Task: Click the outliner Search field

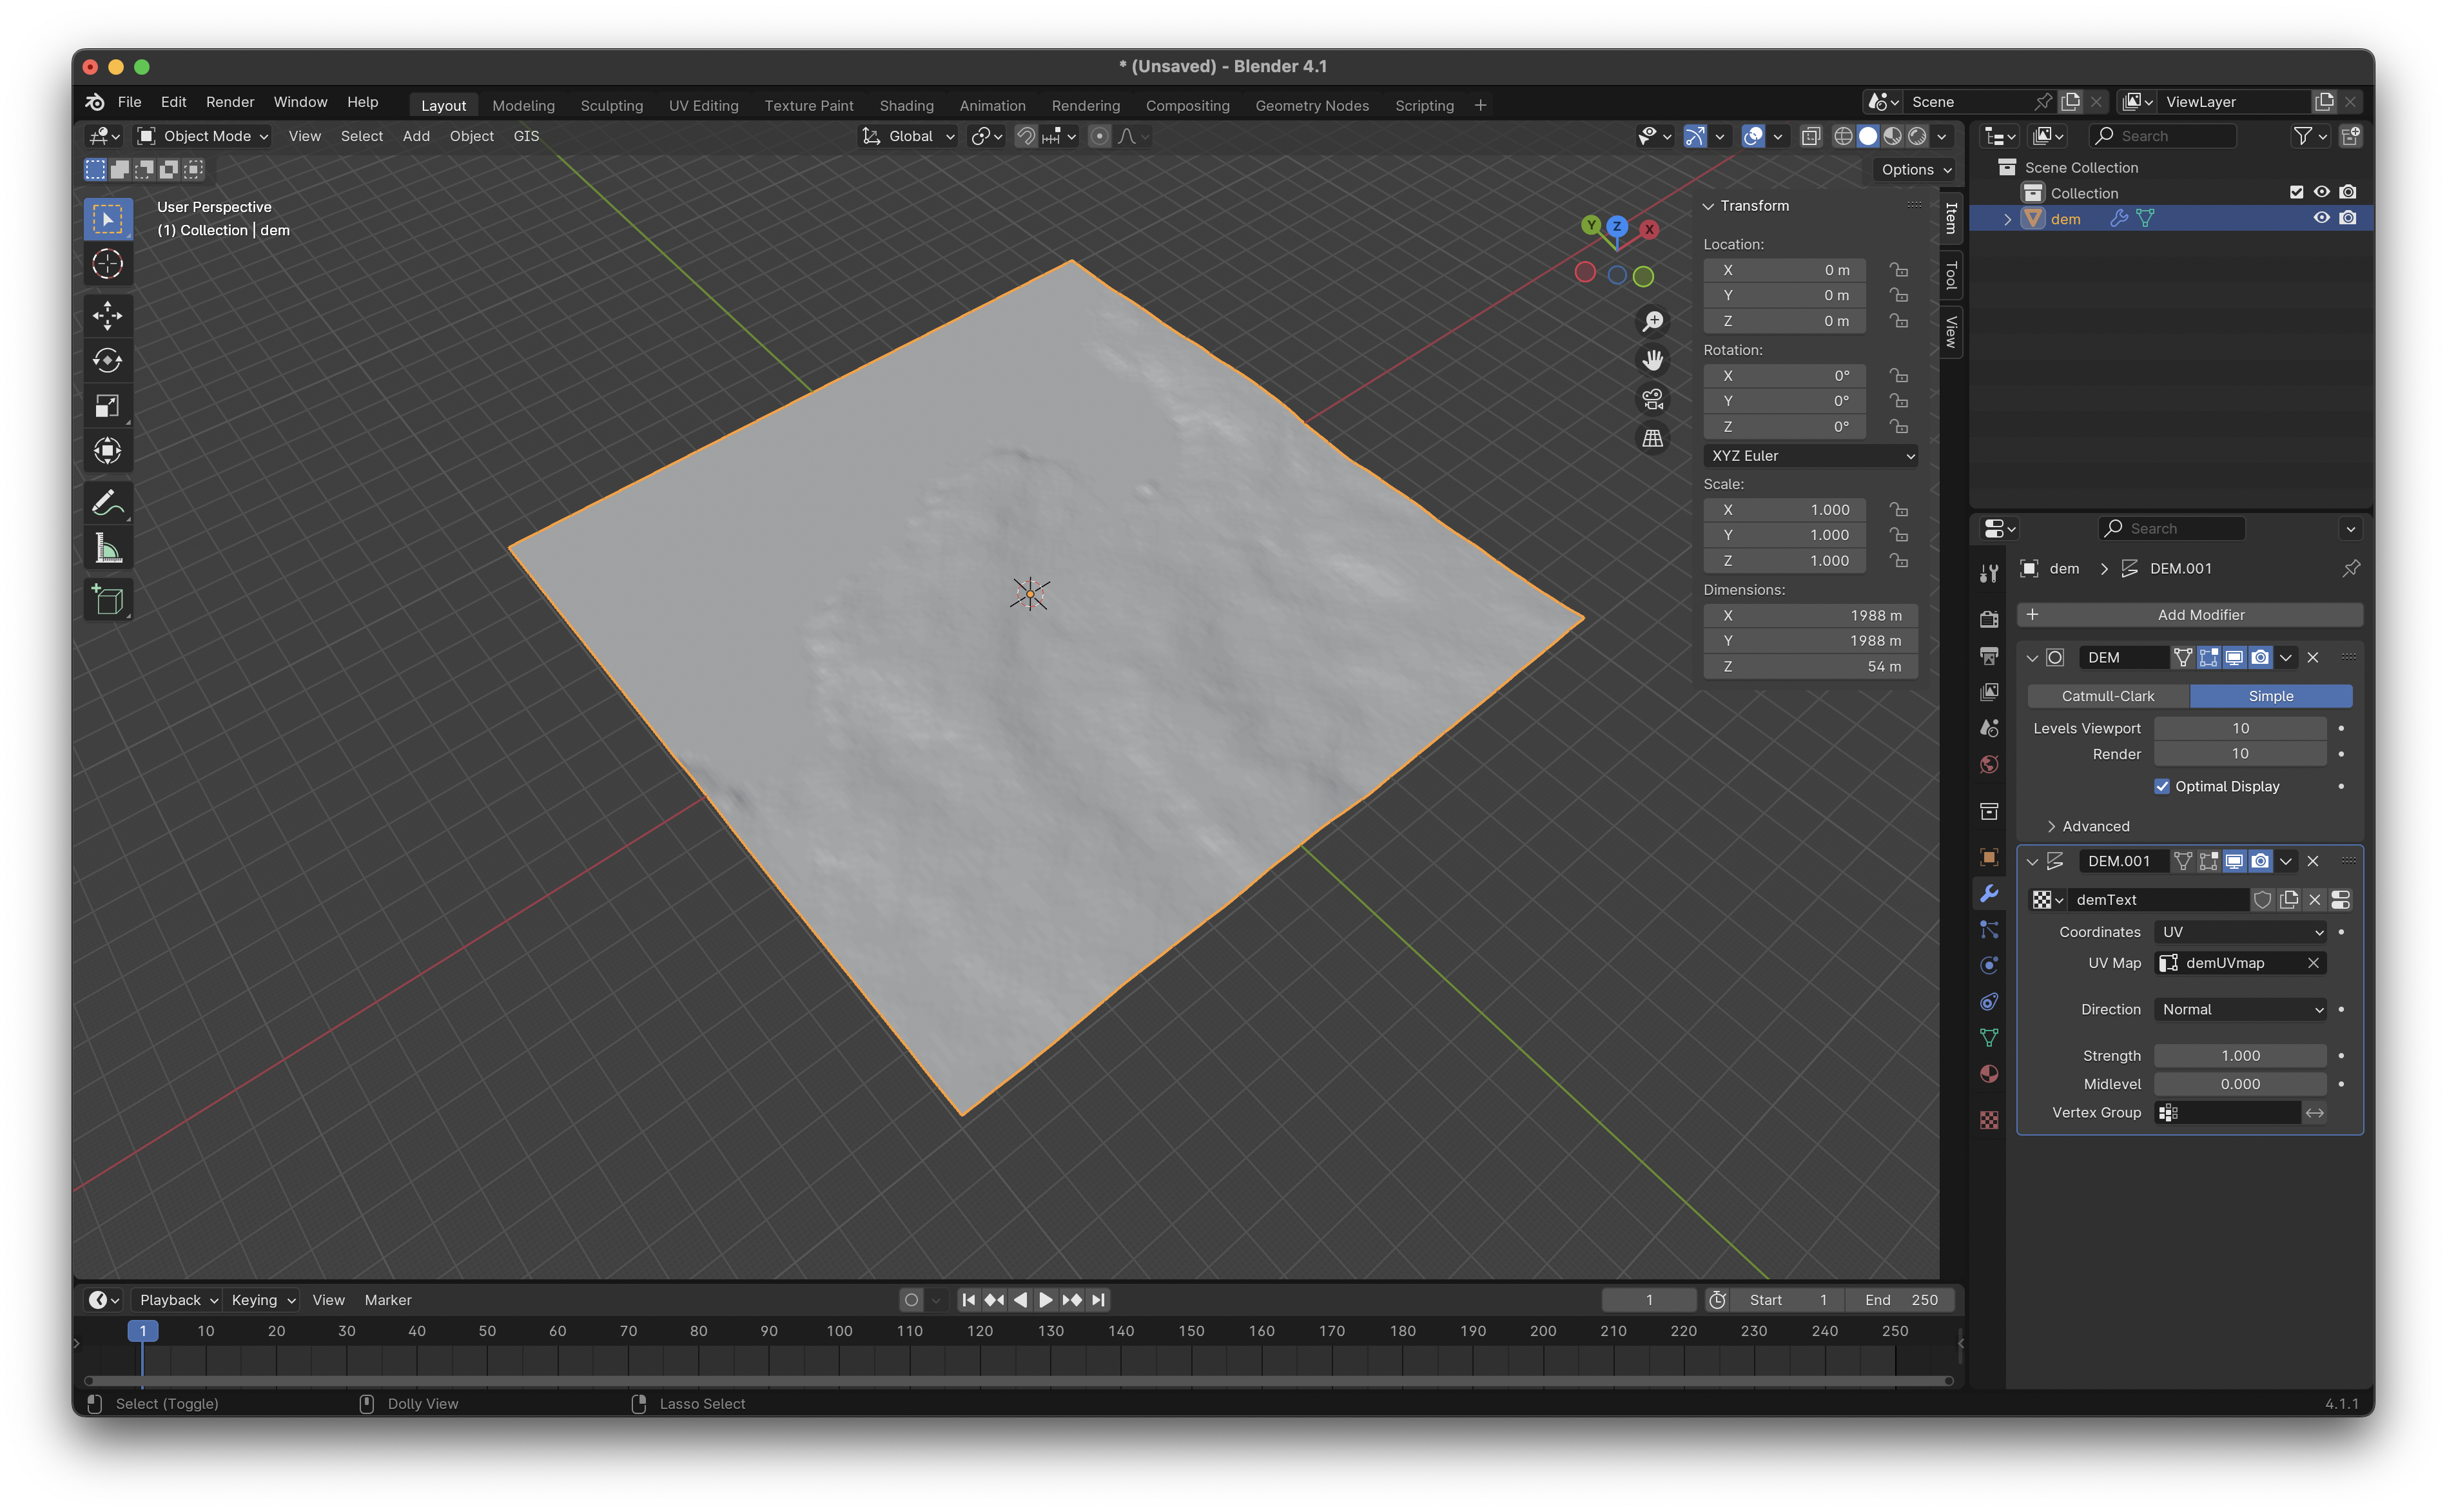Action: tap(2162, 136)
